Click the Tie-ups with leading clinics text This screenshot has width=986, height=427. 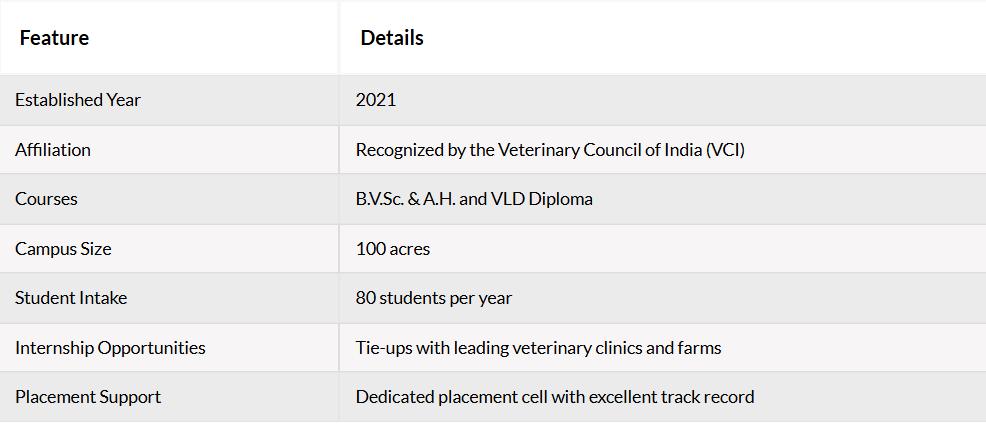538,347
